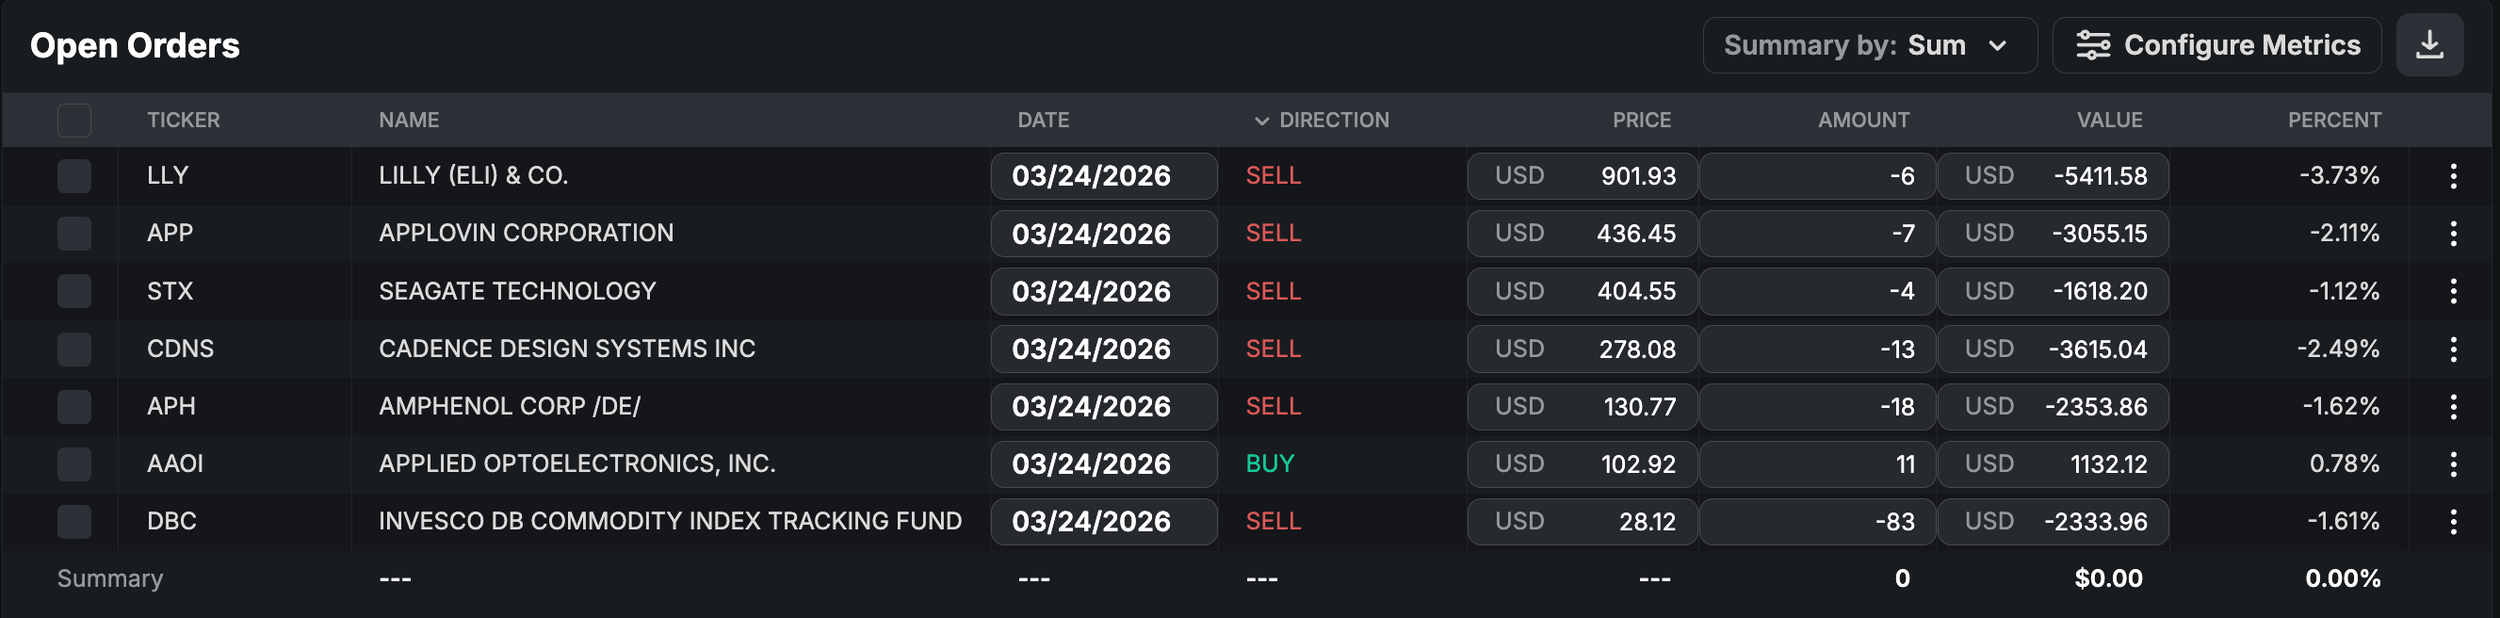Open three-dot menu for APH row
This screenshot has height=618, width=2500.
coord(2453,407)
